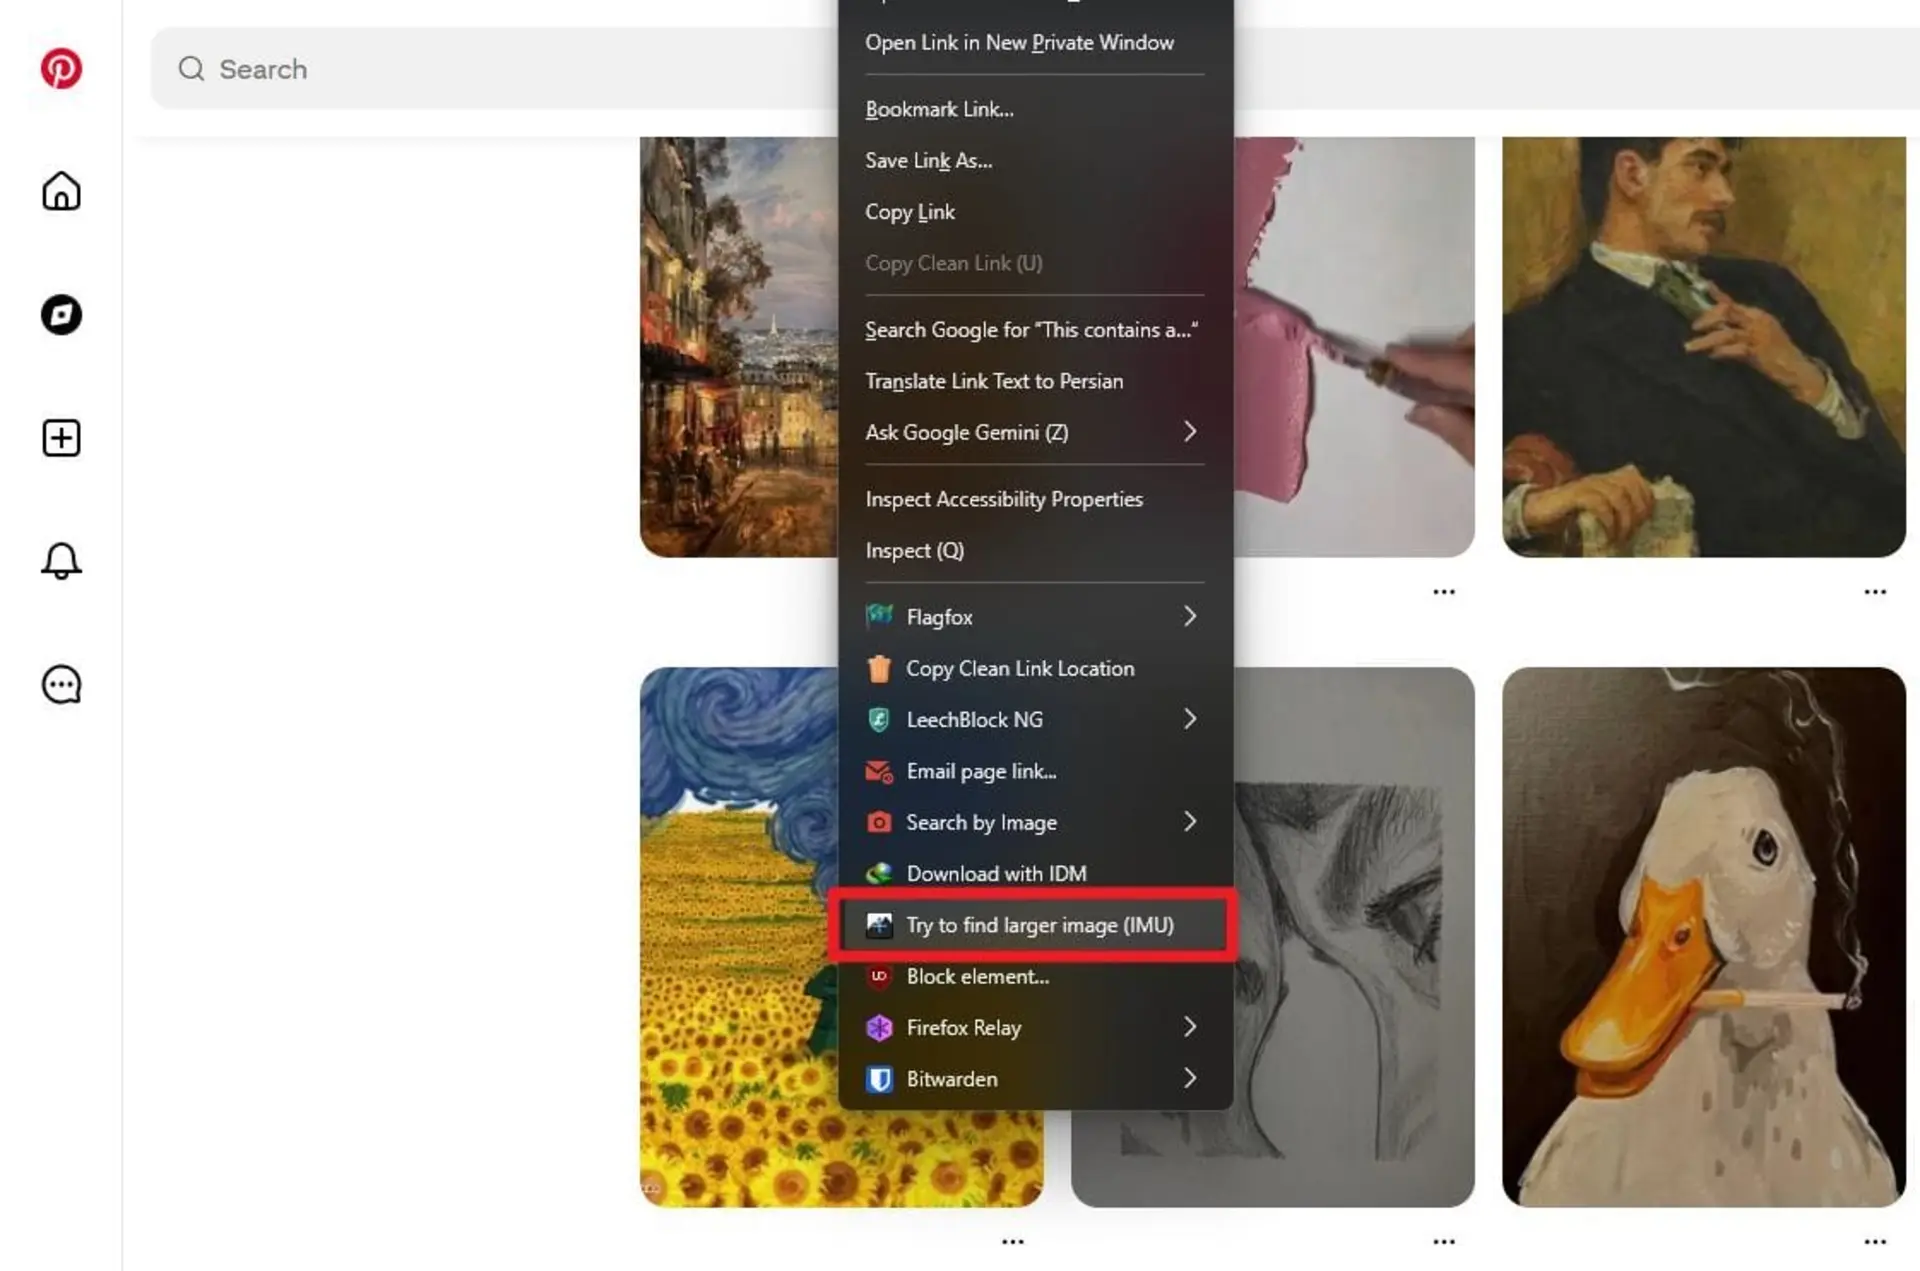Select Try to find larger image (IMU)
The width and height of the screenshot is (1920, 1271).
pyautogui.click(x=1034, y=925)
